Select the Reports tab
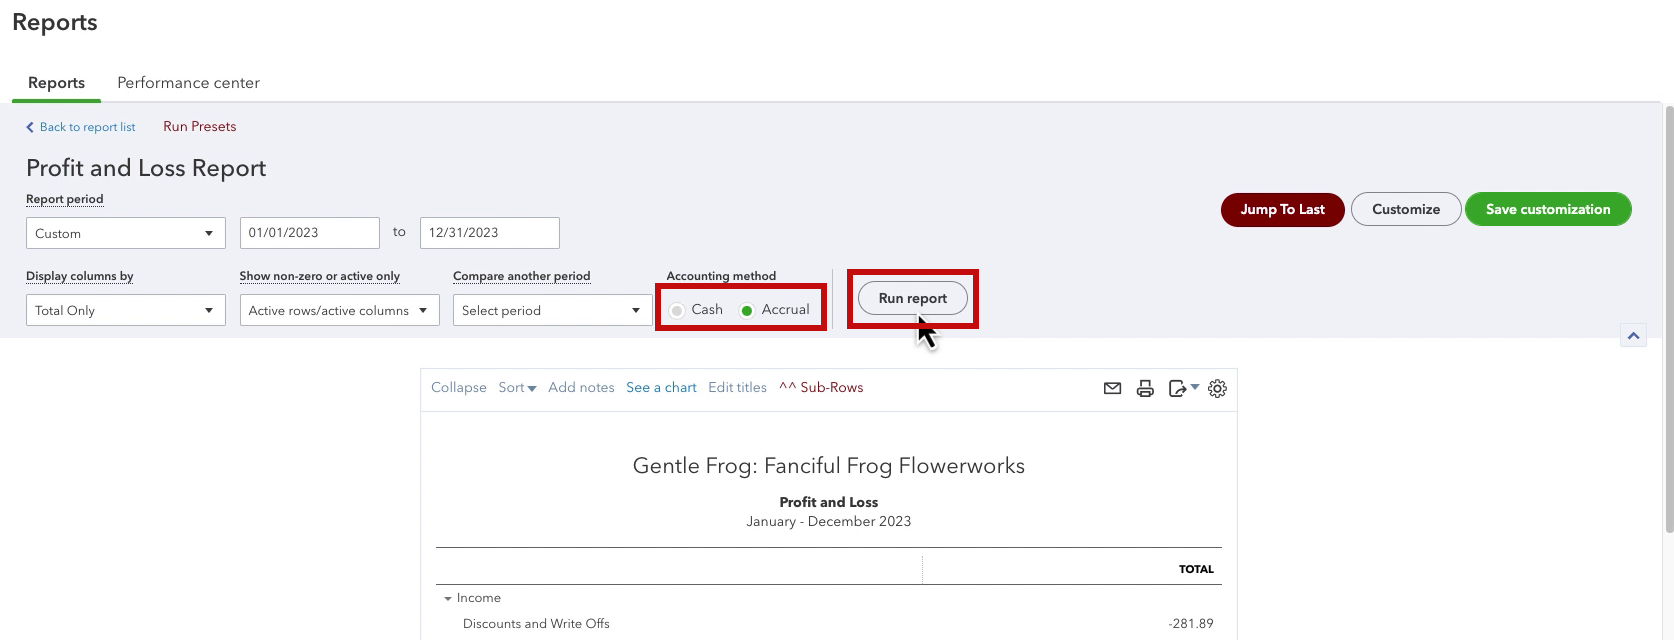1674x640 pixels. [56, 83]
